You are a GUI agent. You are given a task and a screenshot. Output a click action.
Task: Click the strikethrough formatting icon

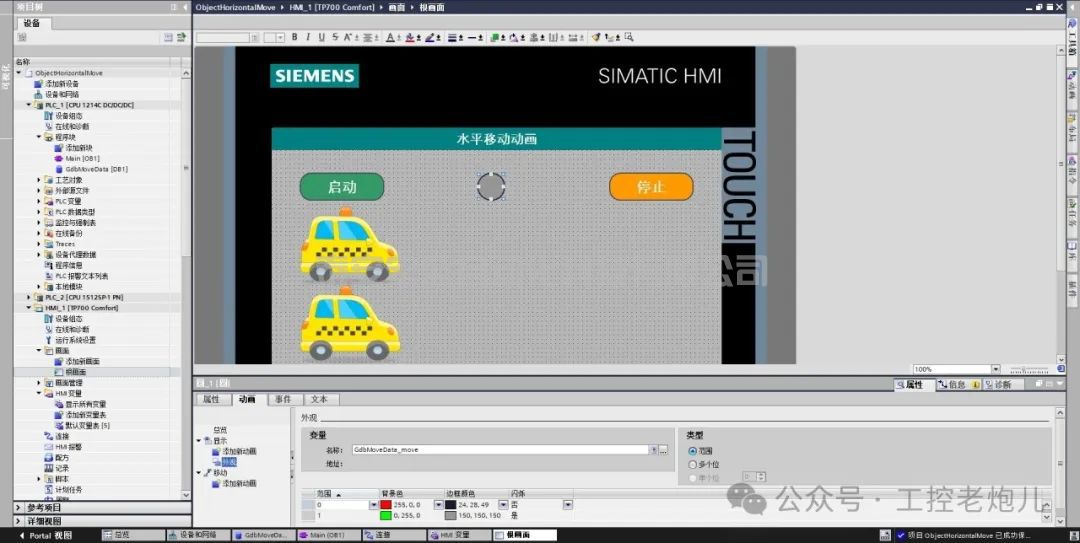[x=333, y=38]
